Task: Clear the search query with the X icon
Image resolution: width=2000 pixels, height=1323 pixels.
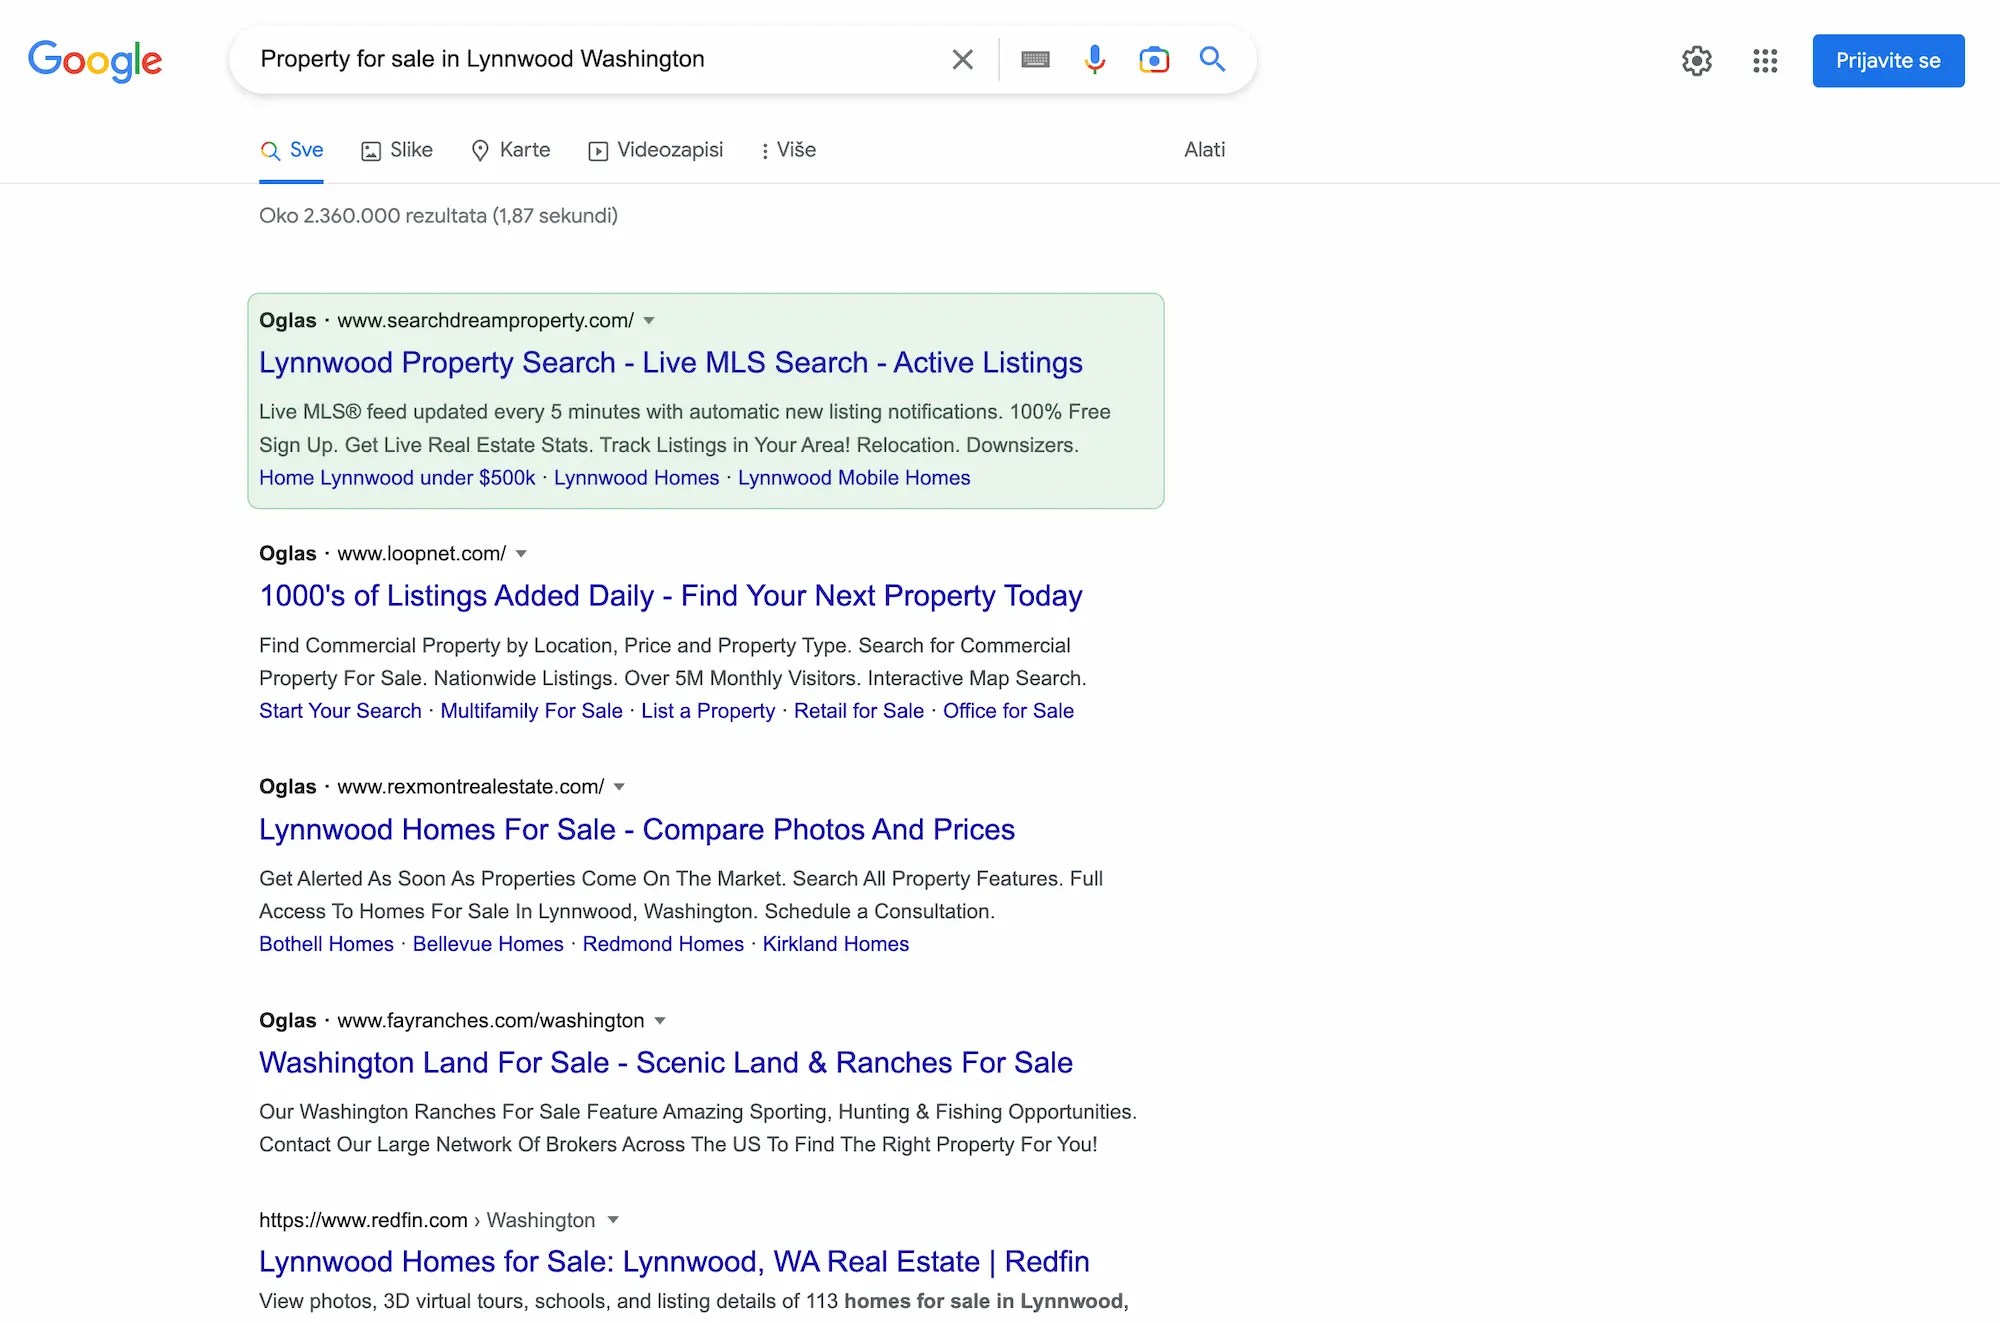Action: coord(961,59)
